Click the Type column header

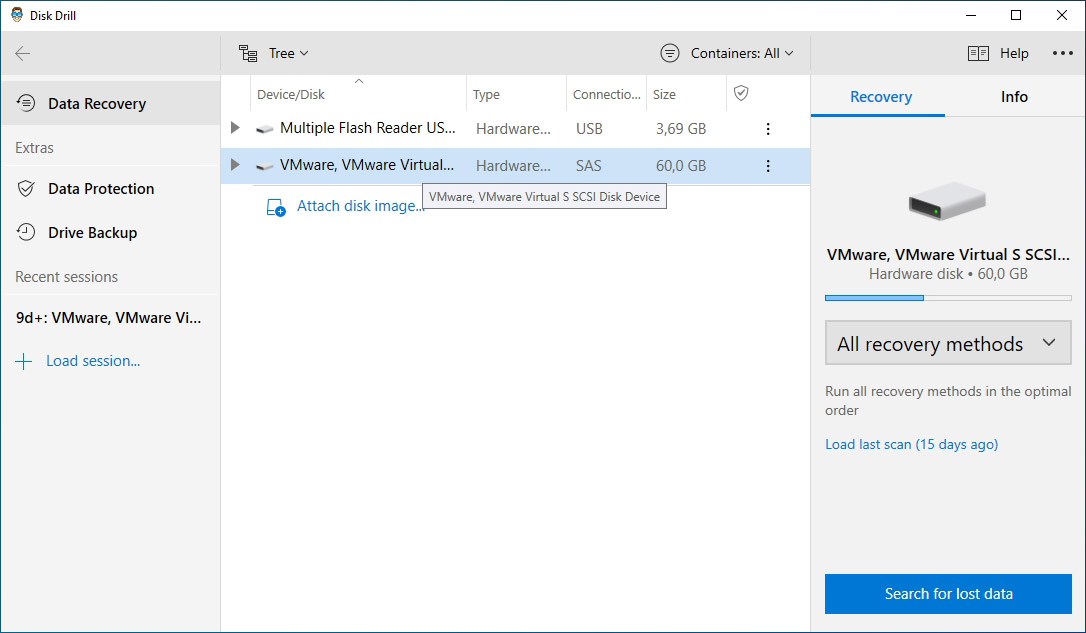(486, 94)
